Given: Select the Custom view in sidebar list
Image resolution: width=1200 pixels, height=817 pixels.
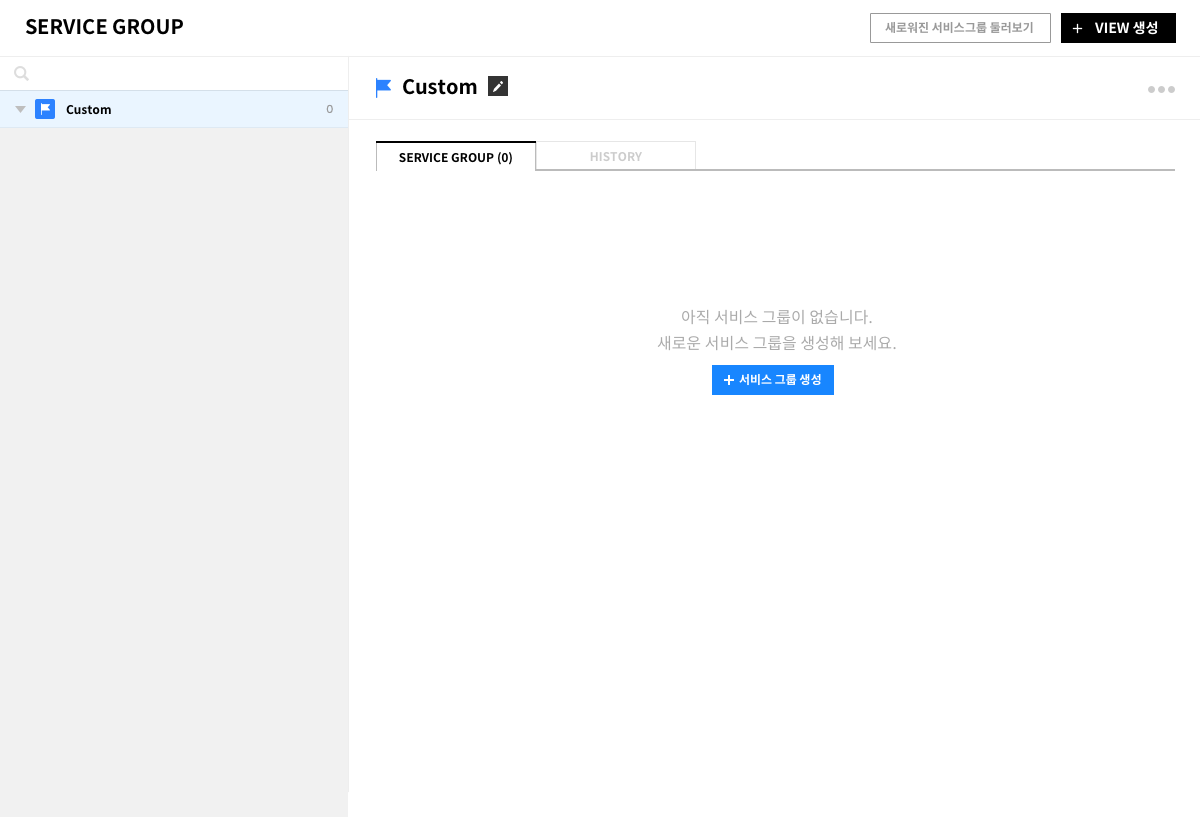Looking at the screenshot, I should 89,110.
